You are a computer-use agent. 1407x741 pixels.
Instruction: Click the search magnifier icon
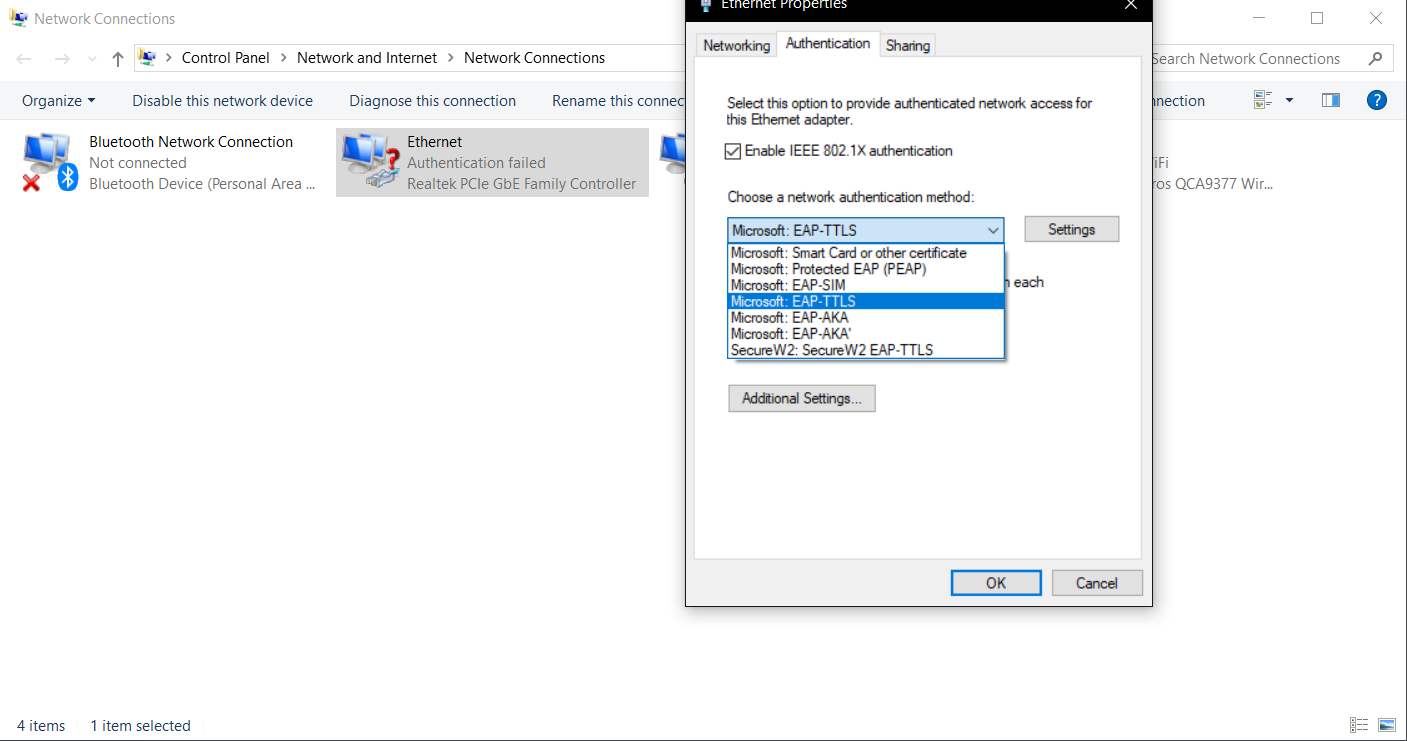pos(1376,59)
